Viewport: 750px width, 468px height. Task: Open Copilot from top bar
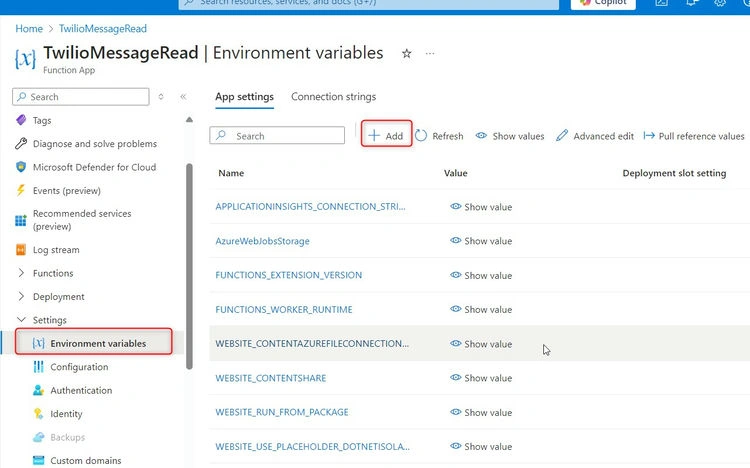(603, 4)
